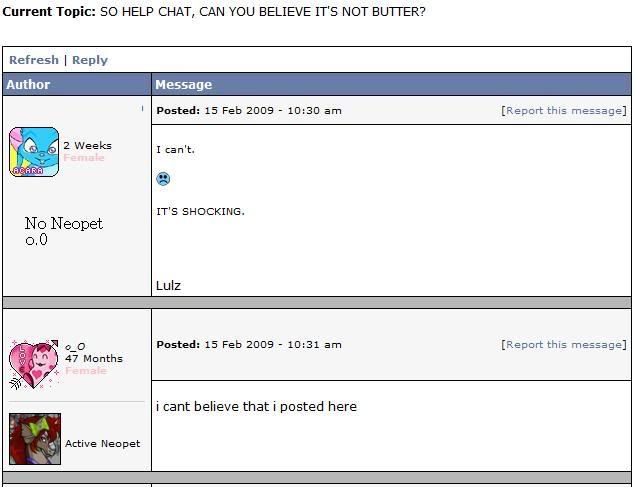
Task: Click the 'Active Neopet' label
Action: pos(103,444)
